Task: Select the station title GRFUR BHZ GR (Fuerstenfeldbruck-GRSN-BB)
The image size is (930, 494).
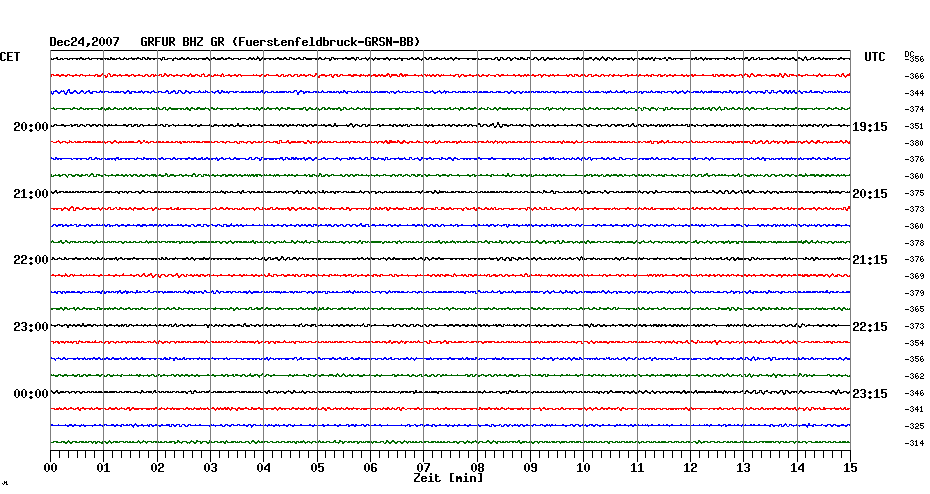Action: click(x=280, y=42)
